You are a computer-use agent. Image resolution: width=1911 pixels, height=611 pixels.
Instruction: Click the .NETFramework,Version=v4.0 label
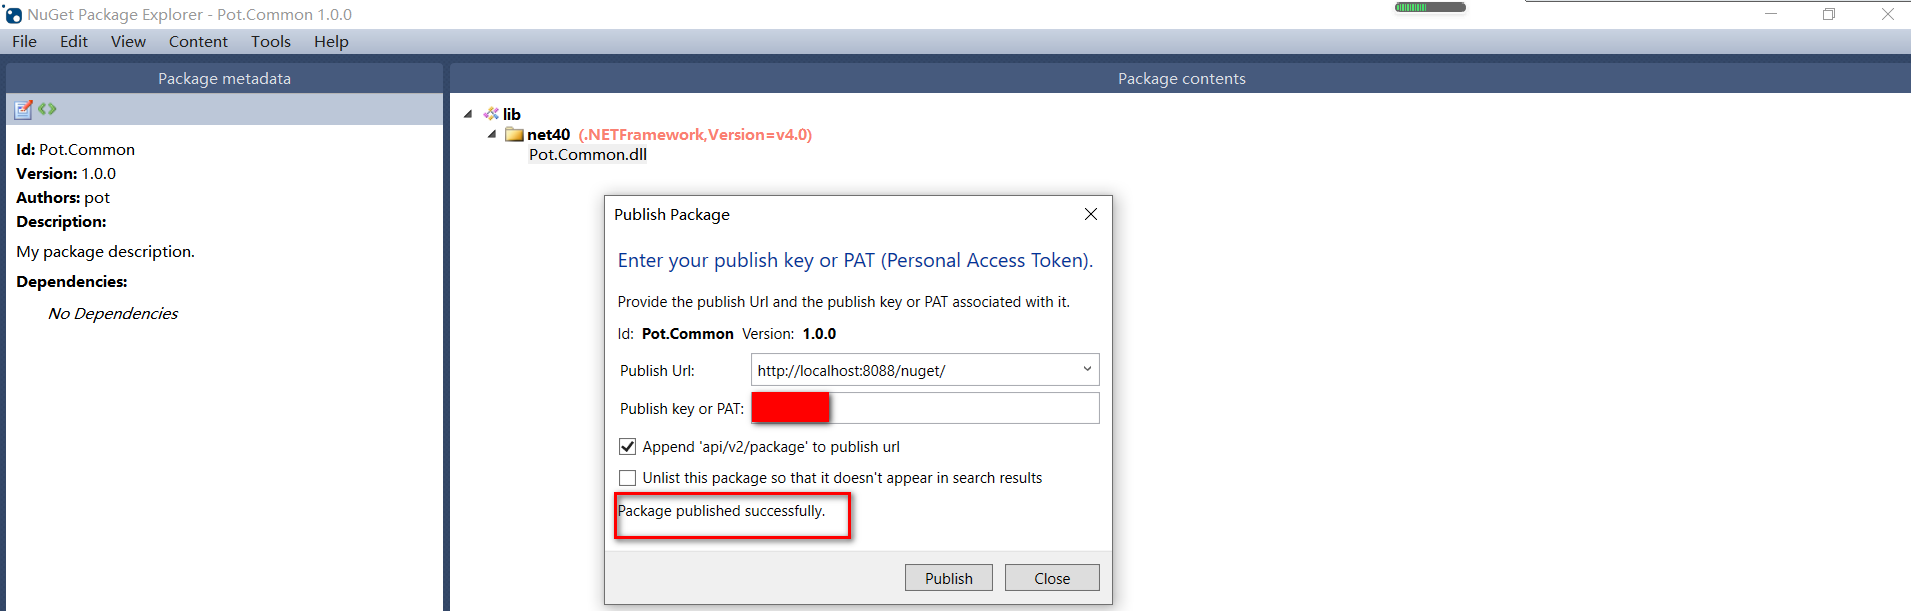click(x=695, y=134)
